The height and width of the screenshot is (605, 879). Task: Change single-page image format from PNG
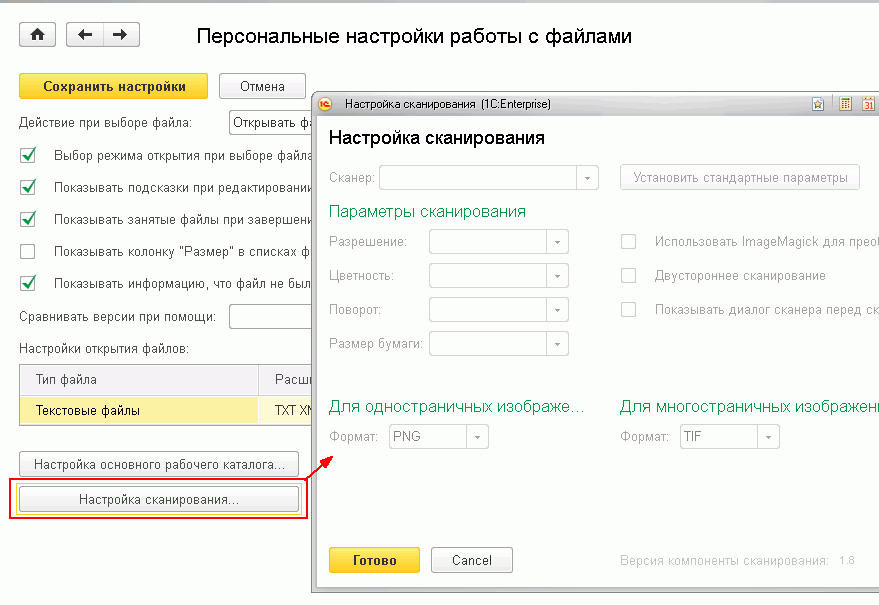pos(477,436)
